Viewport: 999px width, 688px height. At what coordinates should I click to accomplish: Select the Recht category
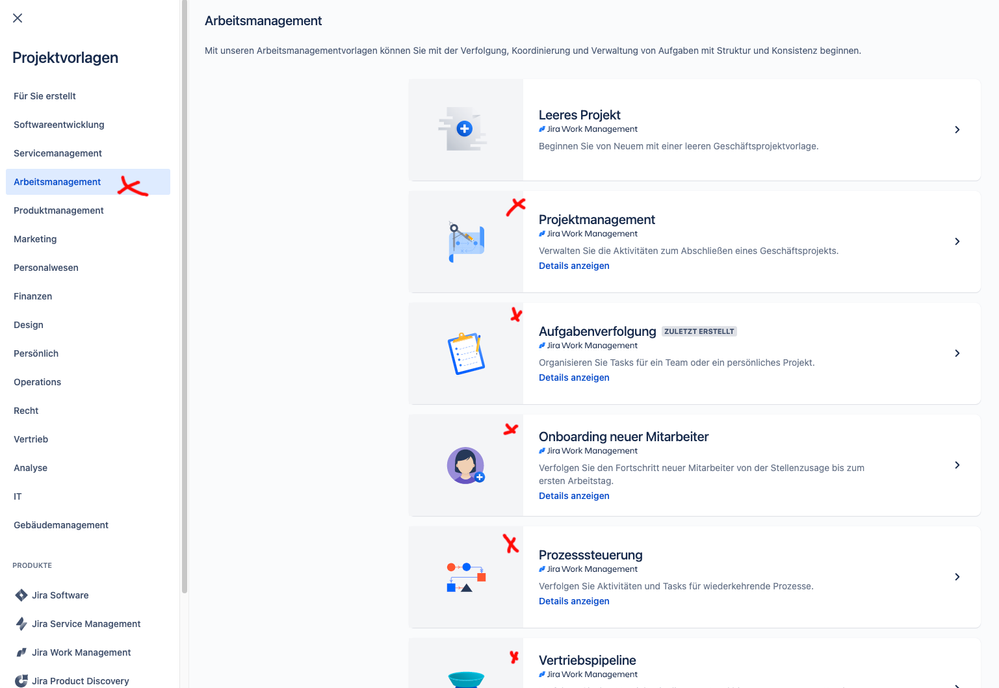tap(88, 411)
